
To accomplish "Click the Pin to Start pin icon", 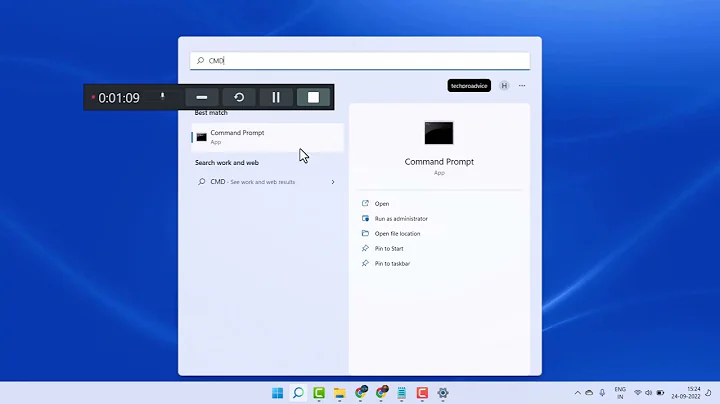I will point(365,248).
